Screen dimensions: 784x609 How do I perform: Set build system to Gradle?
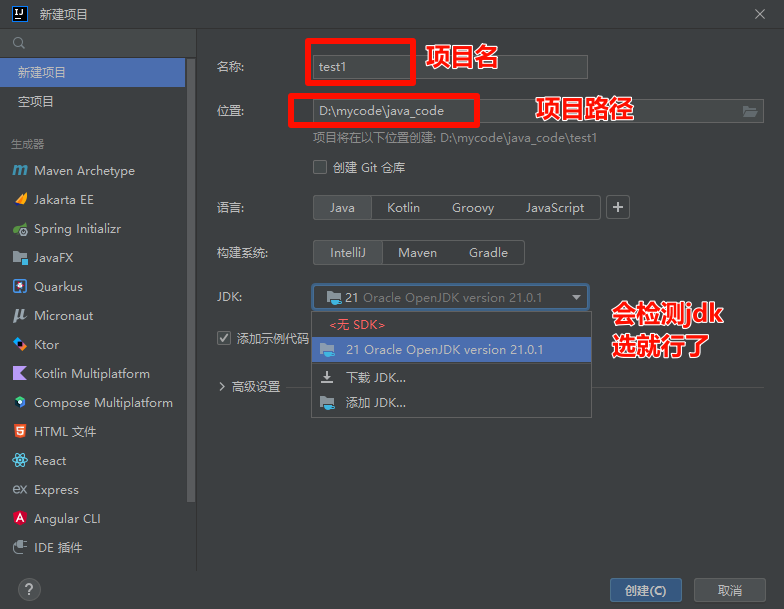click(x=488, y=252)
